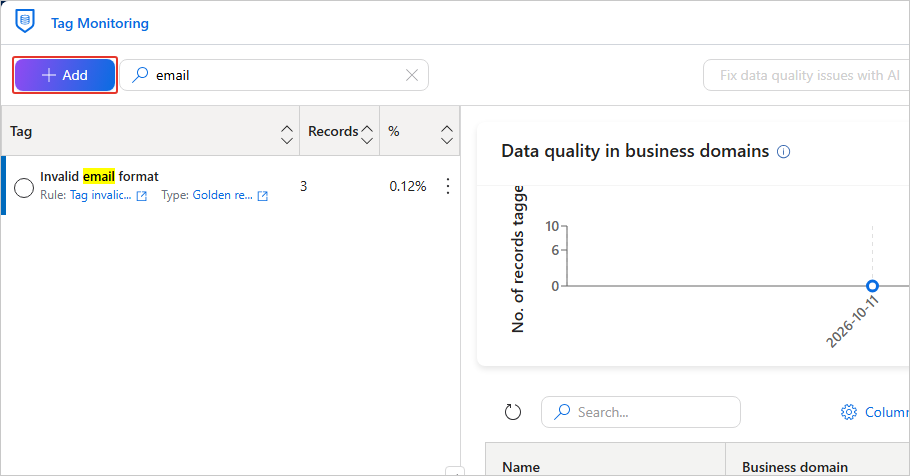Image resolution: width=910 pixels, height=476 pixels.
Task: Sort by the Records column arrows
Action: (x=367, y=135)
